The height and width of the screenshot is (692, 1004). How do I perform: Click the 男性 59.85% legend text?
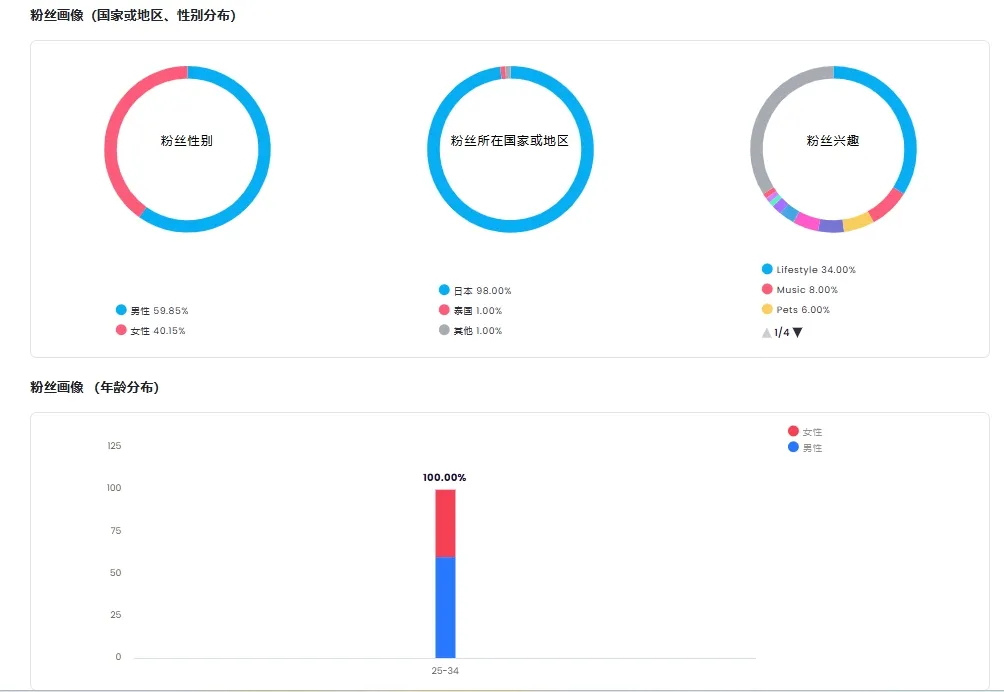click(159, 310)
